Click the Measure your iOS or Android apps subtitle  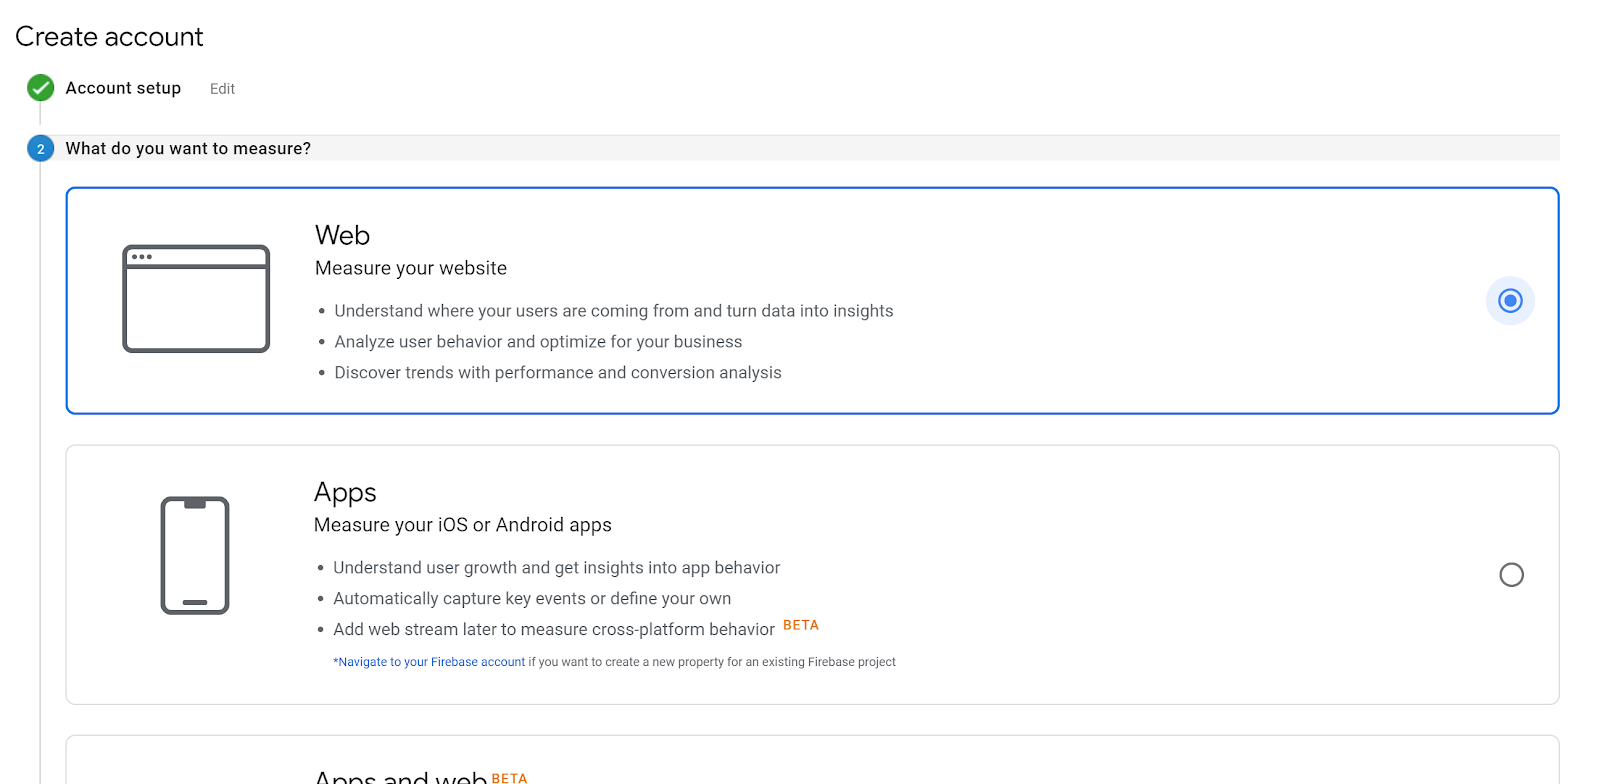pyautogui.click(x=462, y=525)
